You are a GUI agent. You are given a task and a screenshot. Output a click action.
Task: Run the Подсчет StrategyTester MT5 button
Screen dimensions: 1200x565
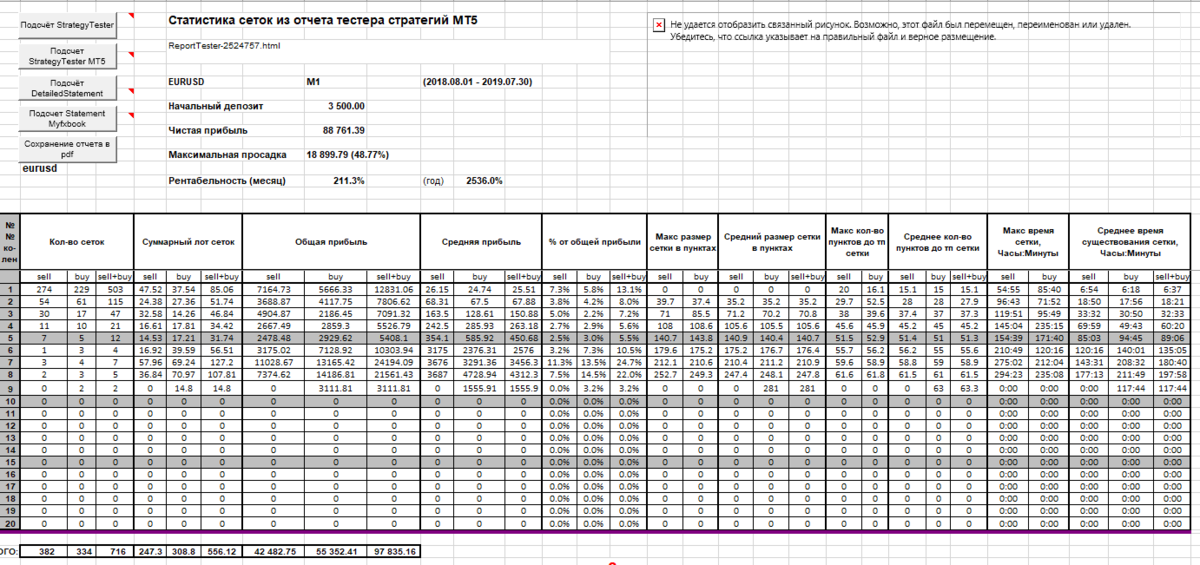[68, 56]
